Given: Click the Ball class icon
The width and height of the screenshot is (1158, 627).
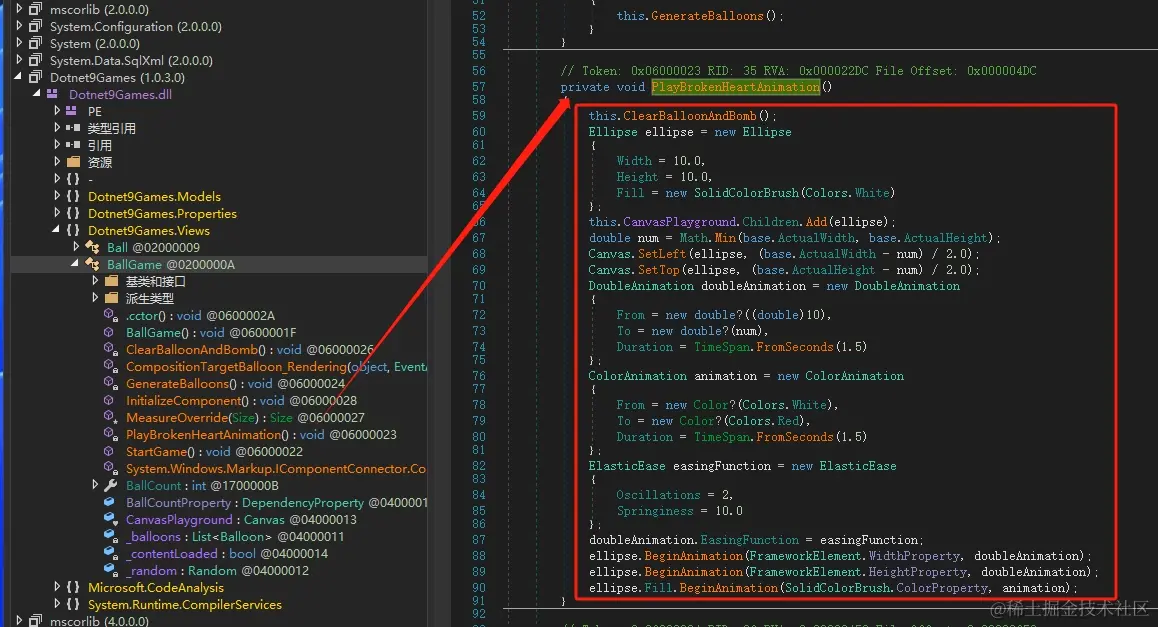Looking at the screenshot, I should click(92, 247).
